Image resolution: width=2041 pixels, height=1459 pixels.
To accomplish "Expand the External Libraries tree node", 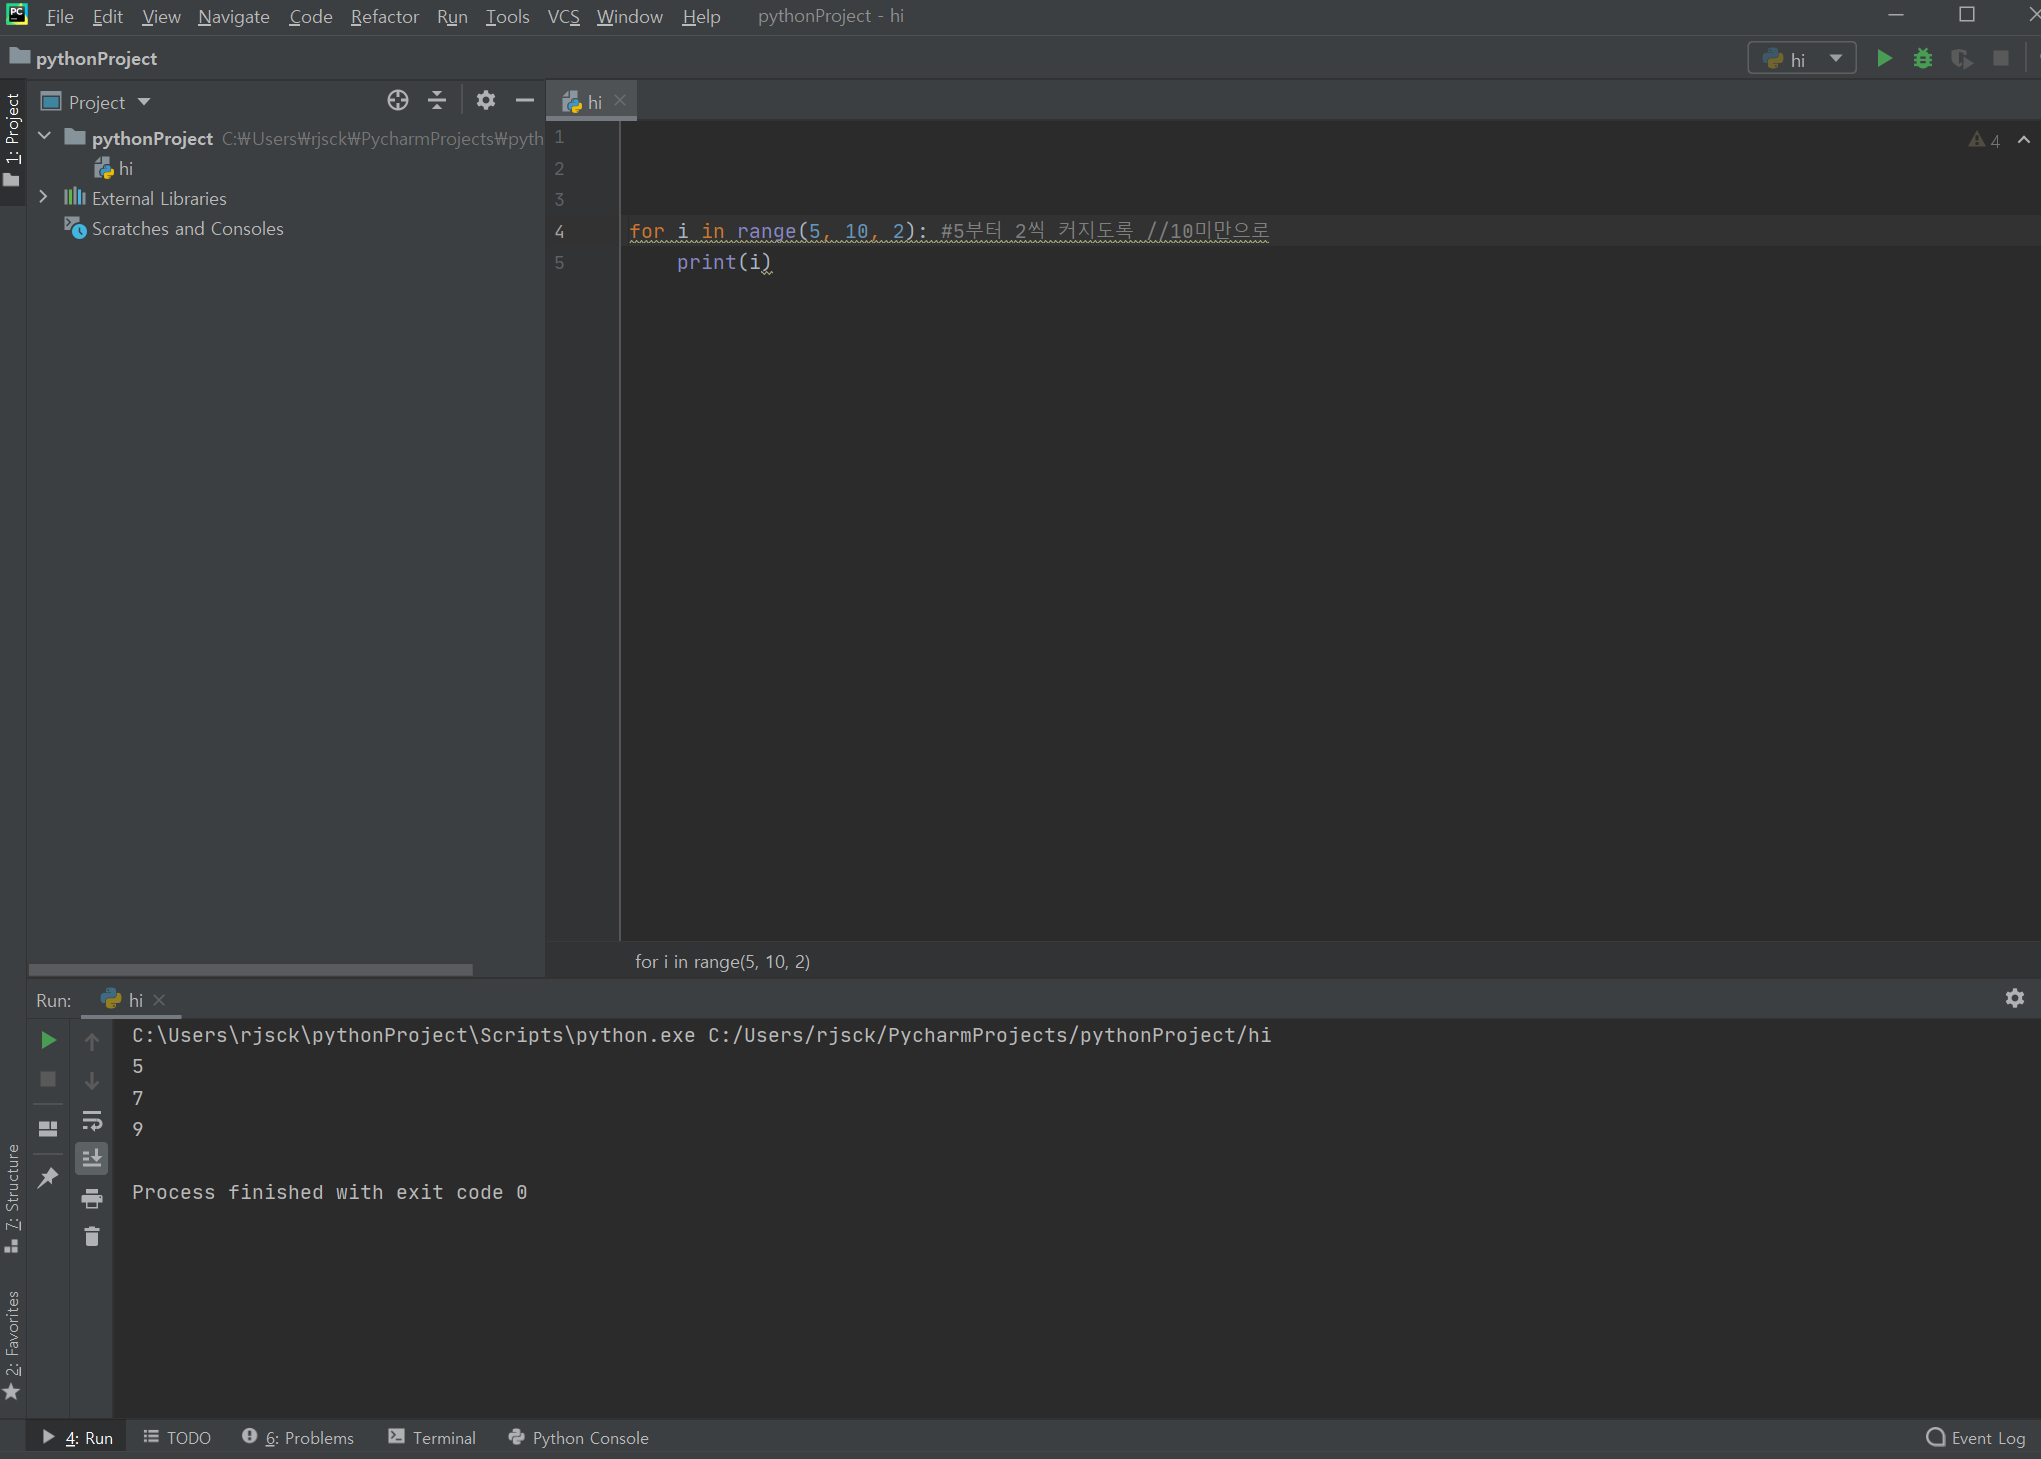I will pyautogui.click(x=43, y=198).
